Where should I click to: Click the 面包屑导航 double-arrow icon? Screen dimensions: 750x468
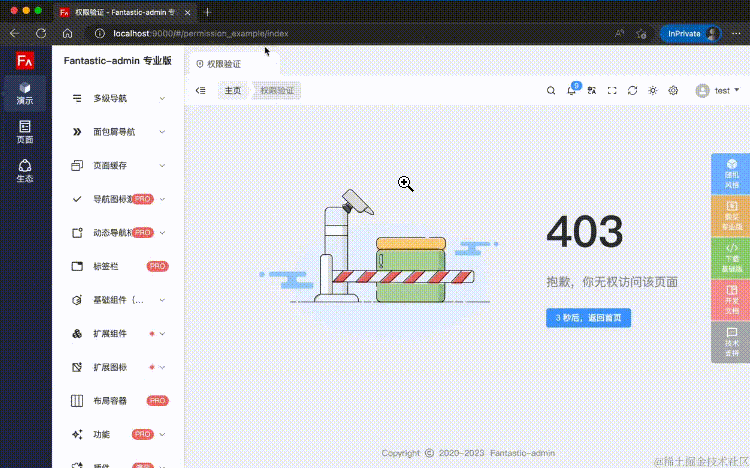click(77, 132)
